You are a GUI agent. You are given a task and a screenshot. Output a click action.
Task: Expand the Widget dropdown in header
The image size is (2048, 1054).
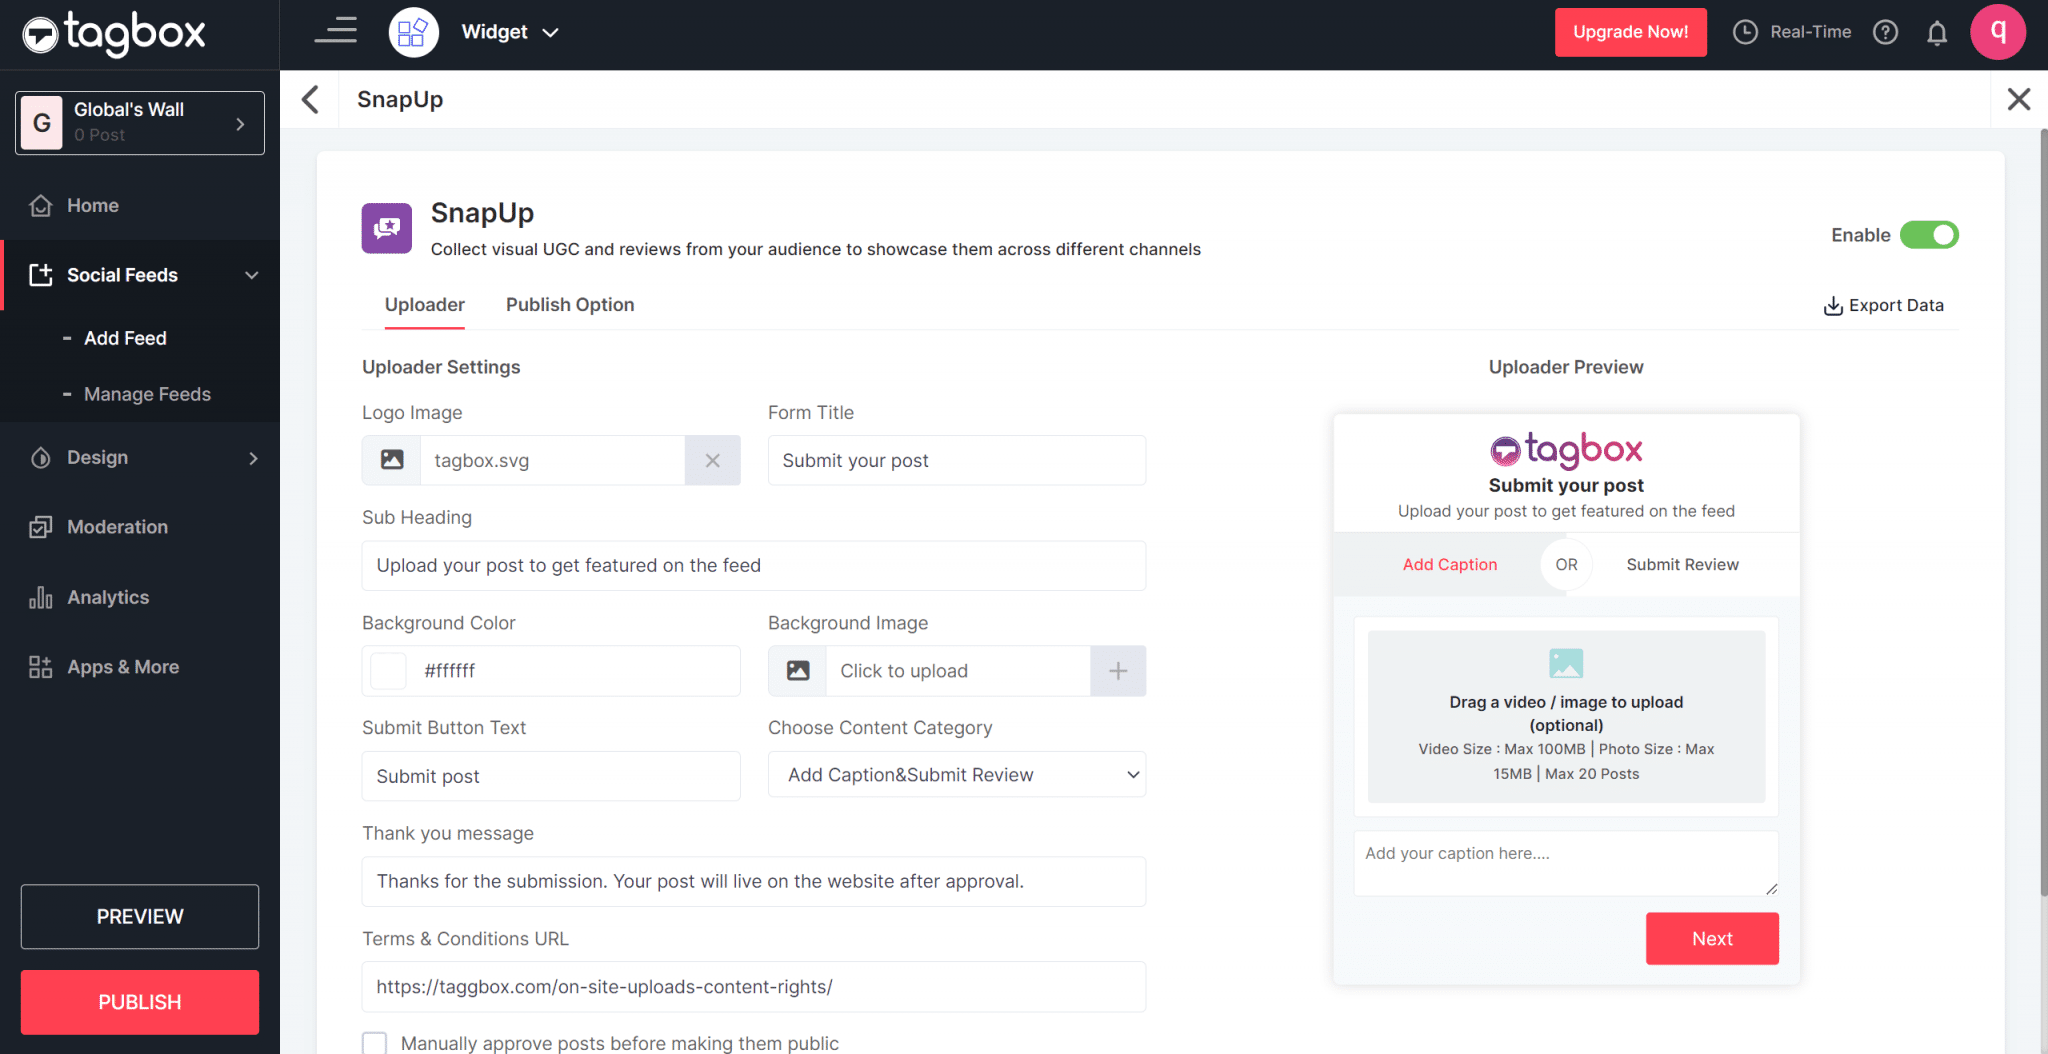[x=509, y=32]
